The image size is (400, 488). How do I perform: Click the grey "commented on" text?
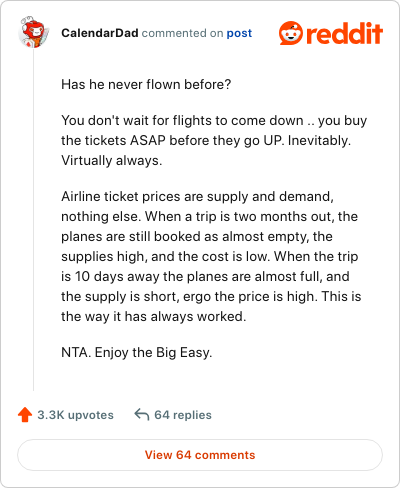coord(182,33)
